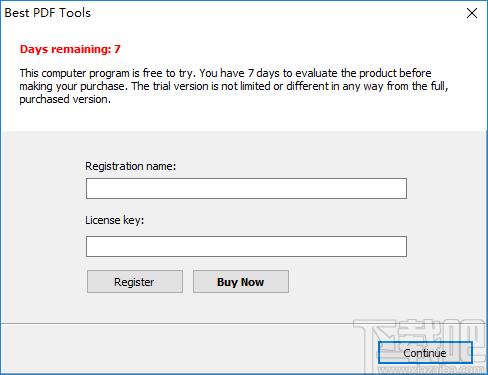
Task: Continue with the trial version
Action: tap(425, 353)
